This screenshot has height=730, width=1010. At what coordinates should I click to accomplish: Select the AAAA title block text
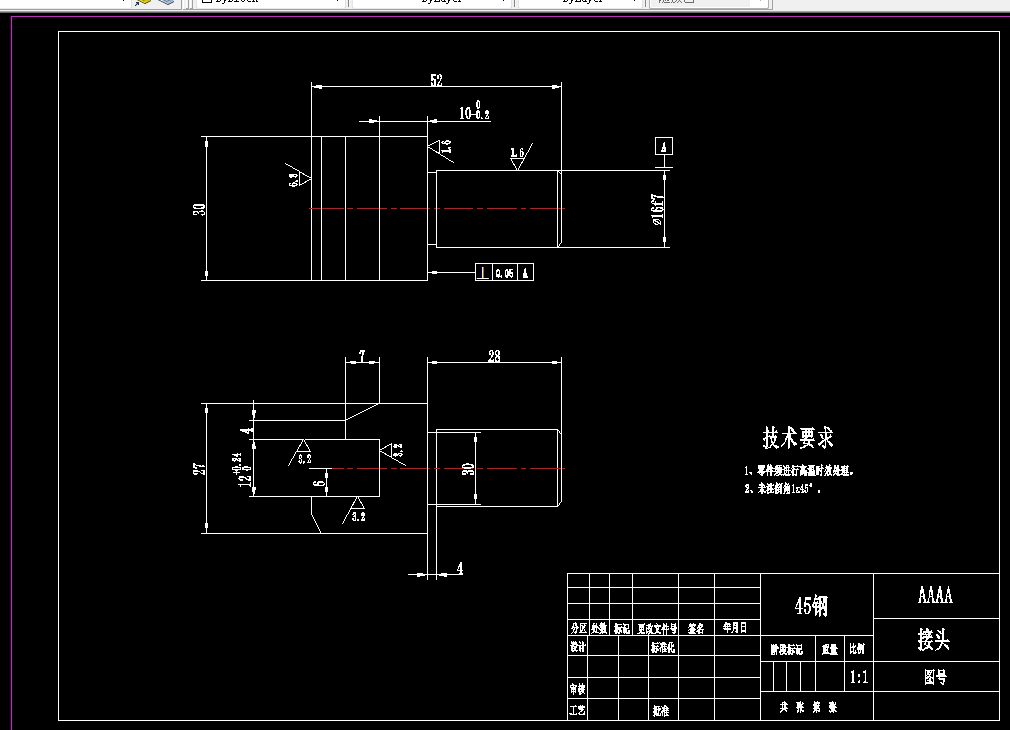pyautogui.click(x=935, y=595)
